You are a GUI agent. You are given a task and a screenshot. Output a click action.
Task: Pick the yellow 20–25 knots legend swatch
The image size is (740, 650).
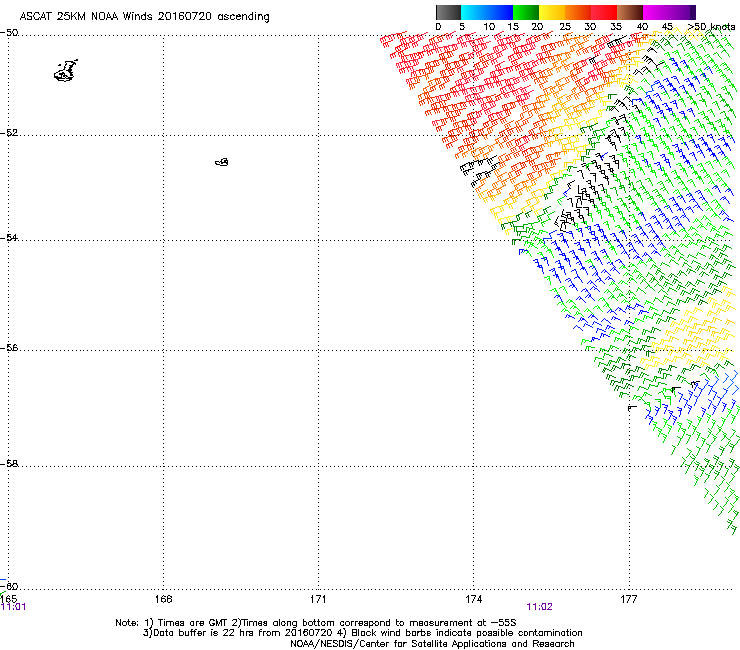[552, 12]
